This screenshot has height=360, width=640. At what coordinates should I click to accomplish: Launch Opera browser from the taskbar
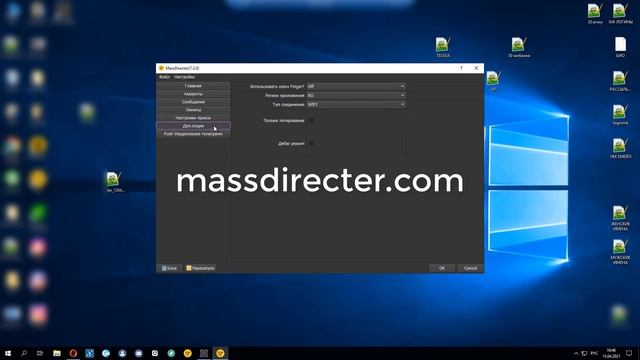click(73, 353)
